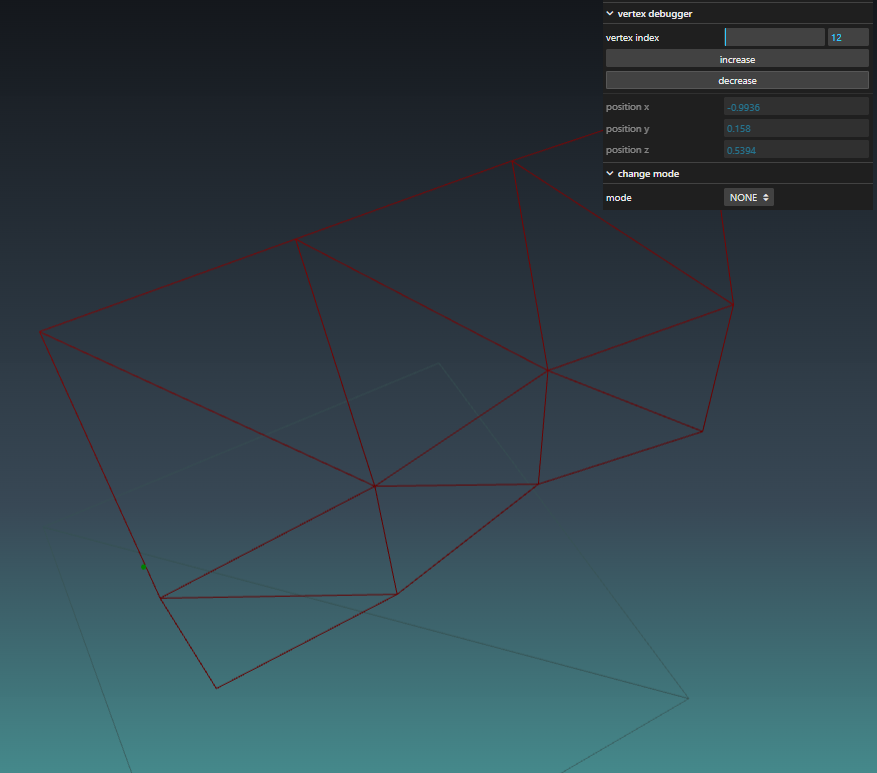
Task: Click the mode label
Action: 619,197
